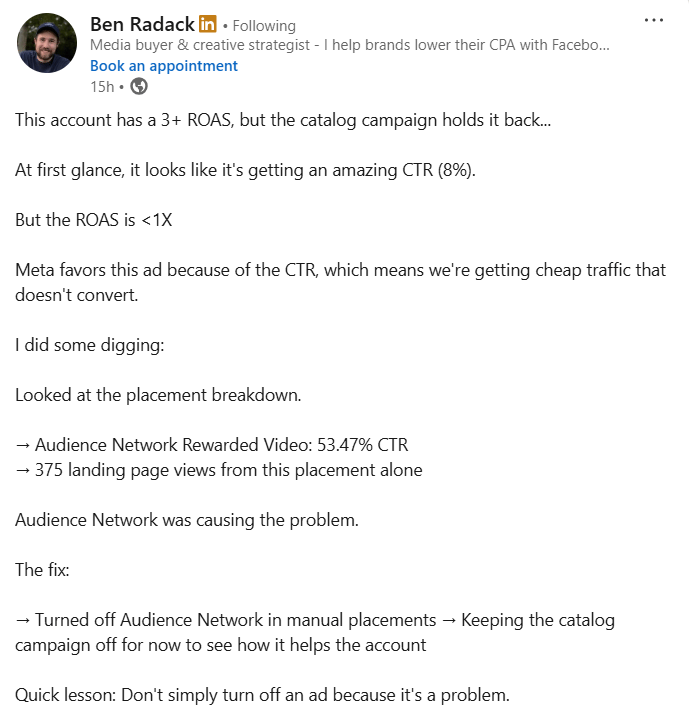The width and height of the screenshot is (689, 716).
Task: Click the 'Turned off Audience Network' paragraph
Action: [x=315, y=632]
